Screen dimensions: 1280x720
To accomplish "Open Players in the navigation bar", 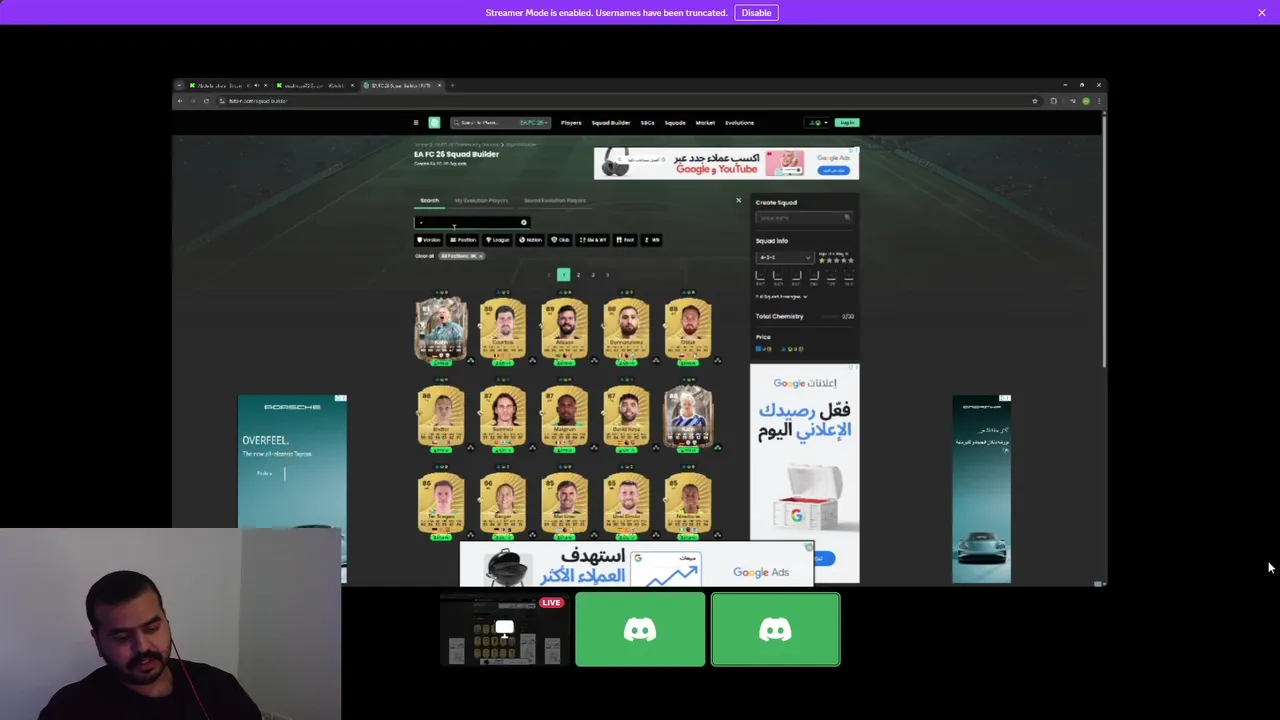I will point(571,123).
